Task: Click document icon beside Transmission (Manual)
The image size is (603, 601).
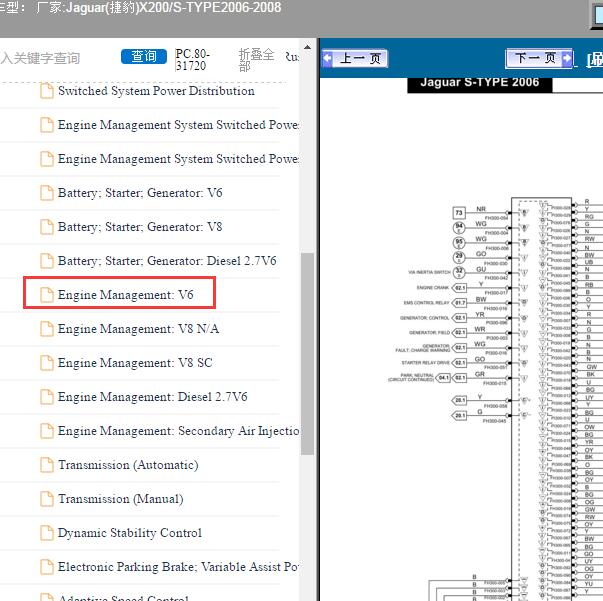Action: click(47, 499)
